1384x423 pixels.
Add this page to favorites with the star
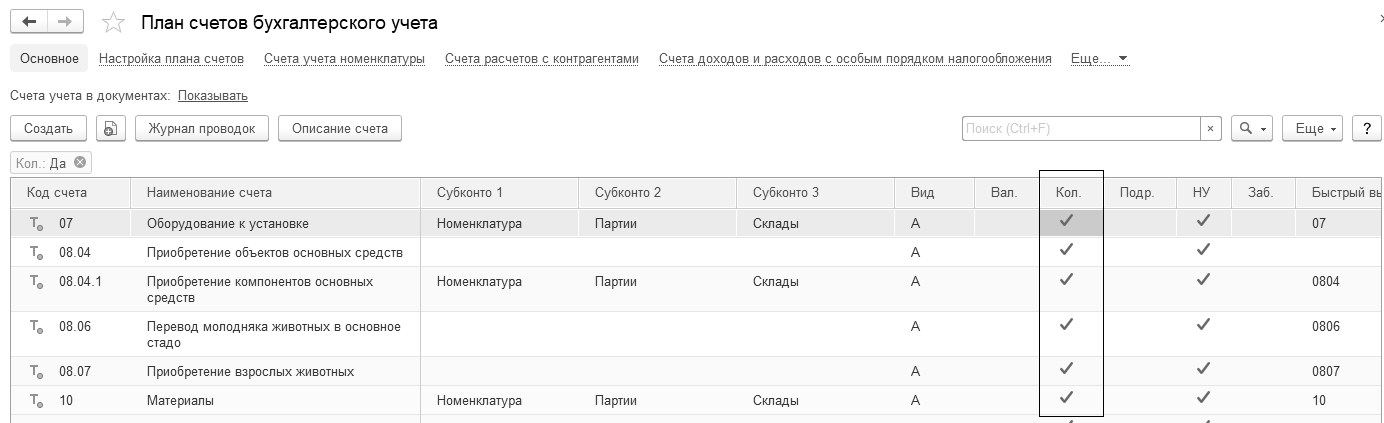point(114,23)
